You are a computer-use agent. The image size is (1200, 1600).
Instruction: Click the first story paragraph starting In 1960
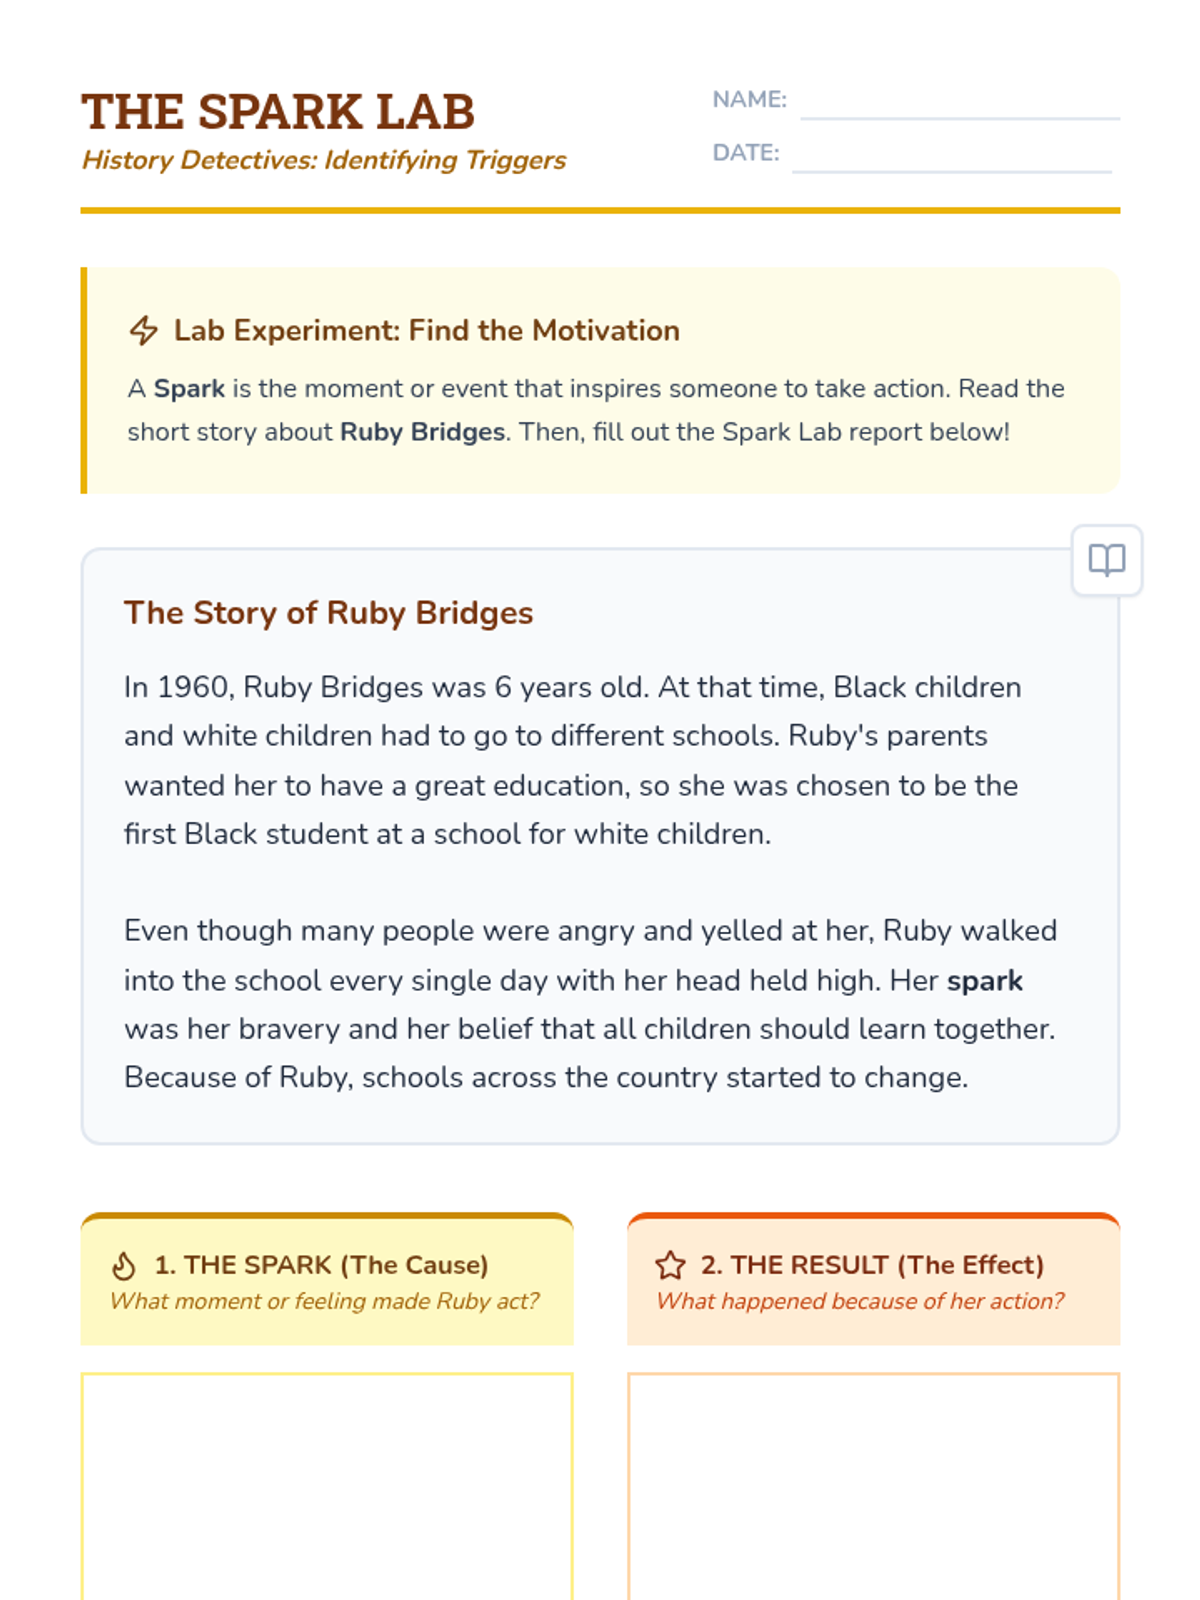coord(572,760)
